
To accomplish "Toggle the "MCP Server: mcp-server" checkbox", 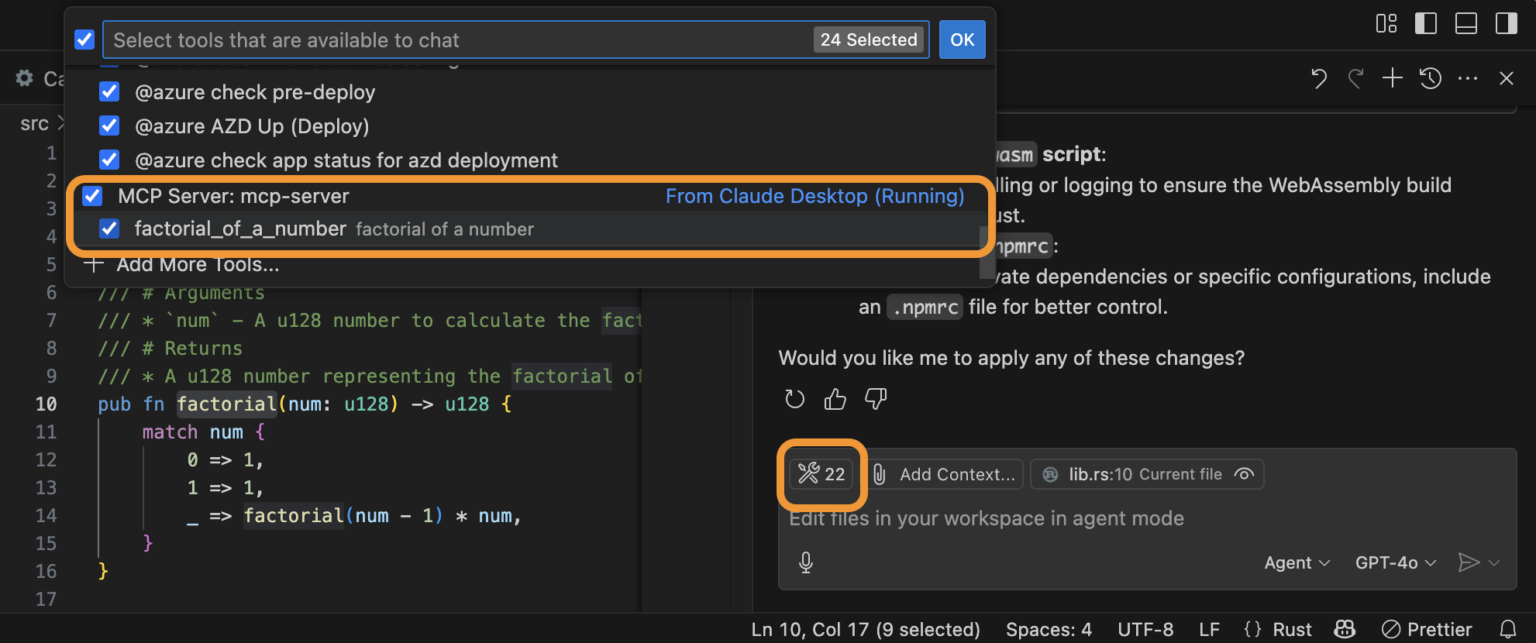I will pos(92,196).
